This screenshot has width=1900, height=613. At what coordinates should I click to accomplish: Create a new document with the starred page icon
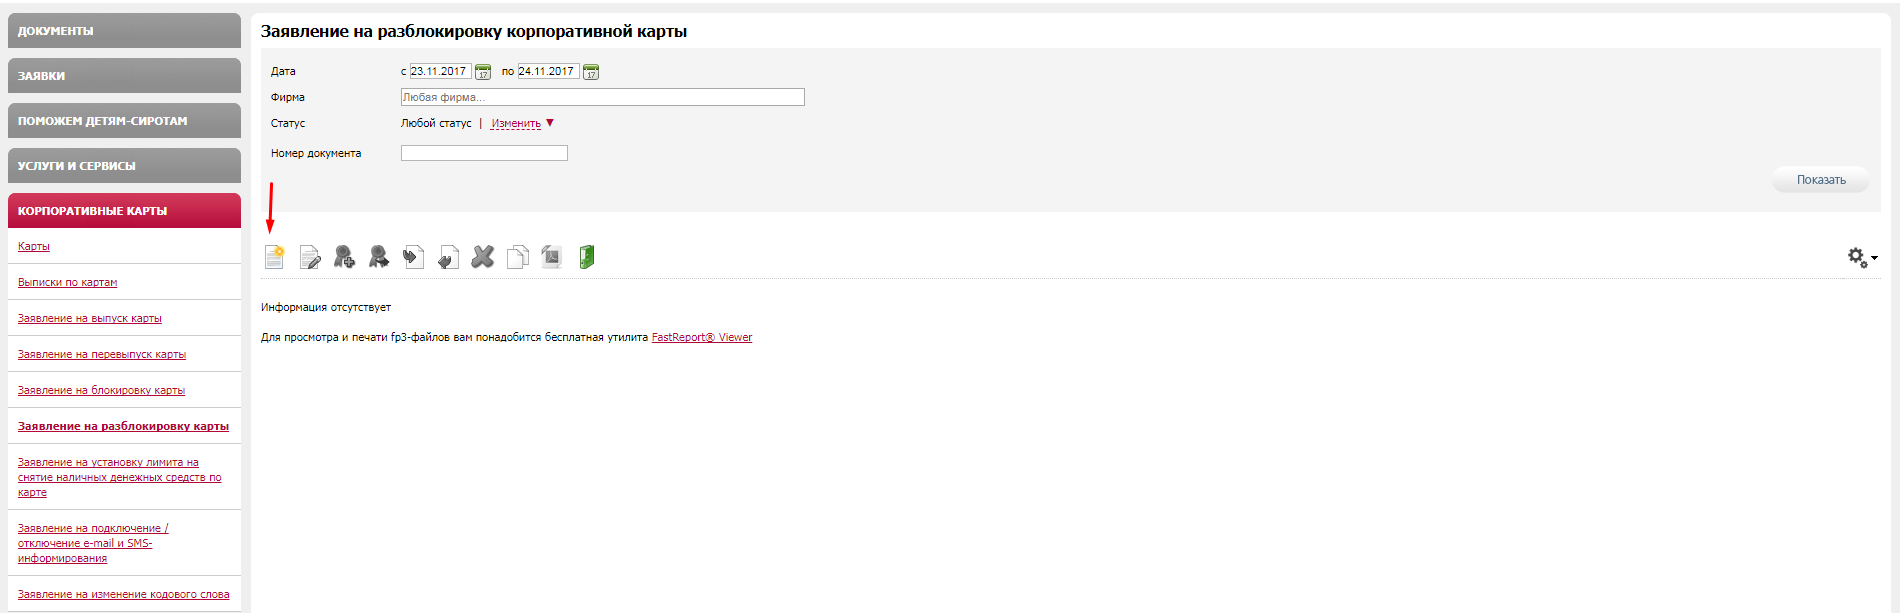click(x=274, y=257)
